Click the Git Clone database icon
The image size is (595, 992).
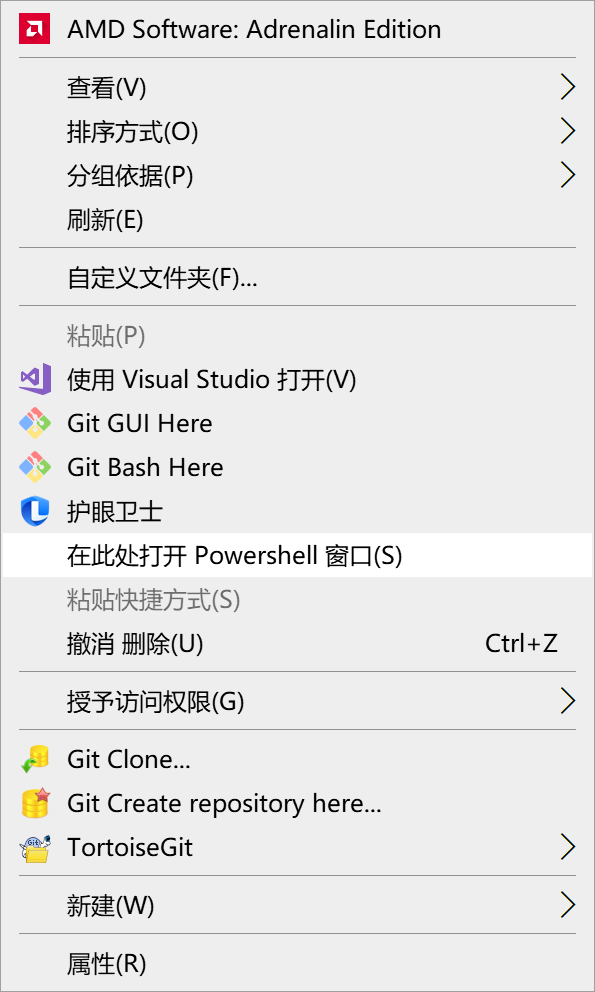(35, 759)
